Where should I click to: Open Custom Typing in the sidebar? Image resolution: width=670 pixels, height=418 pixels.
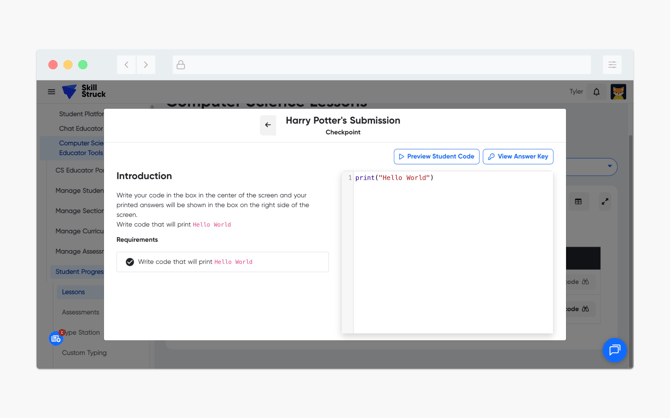(84, 353)
